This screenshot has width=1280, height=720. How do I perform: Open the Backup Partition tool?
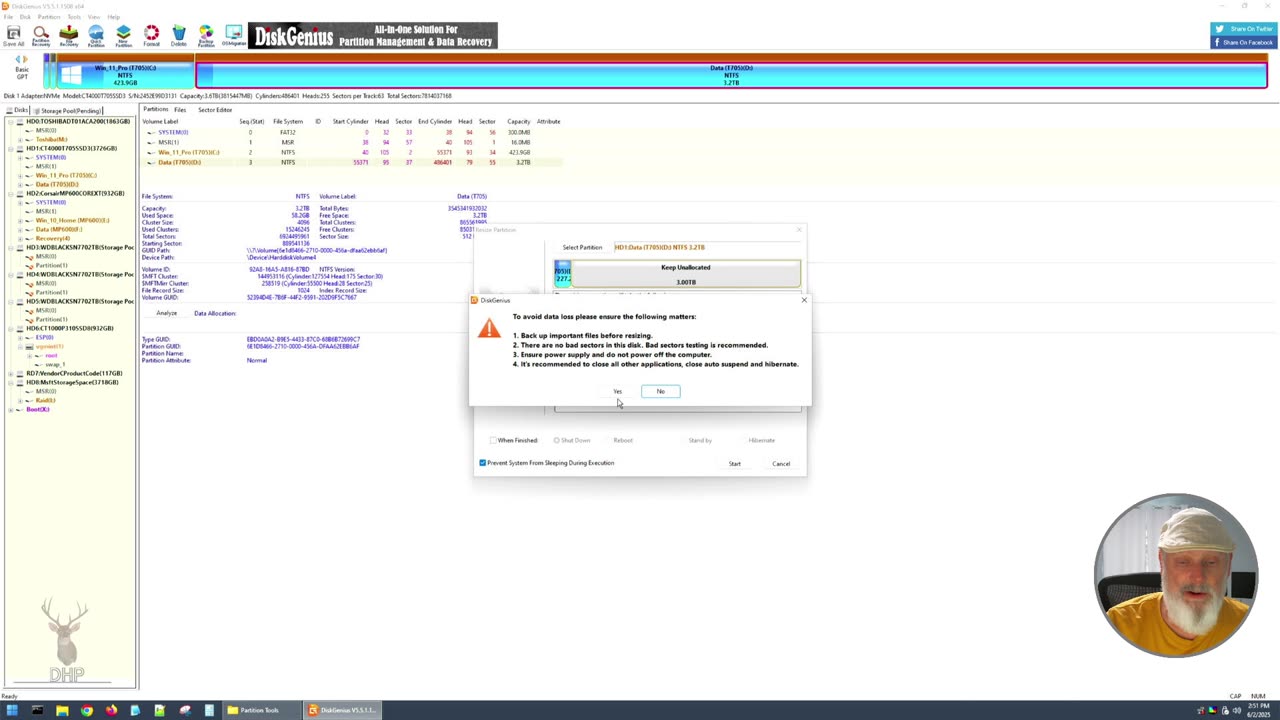click(x=206, y=36)
